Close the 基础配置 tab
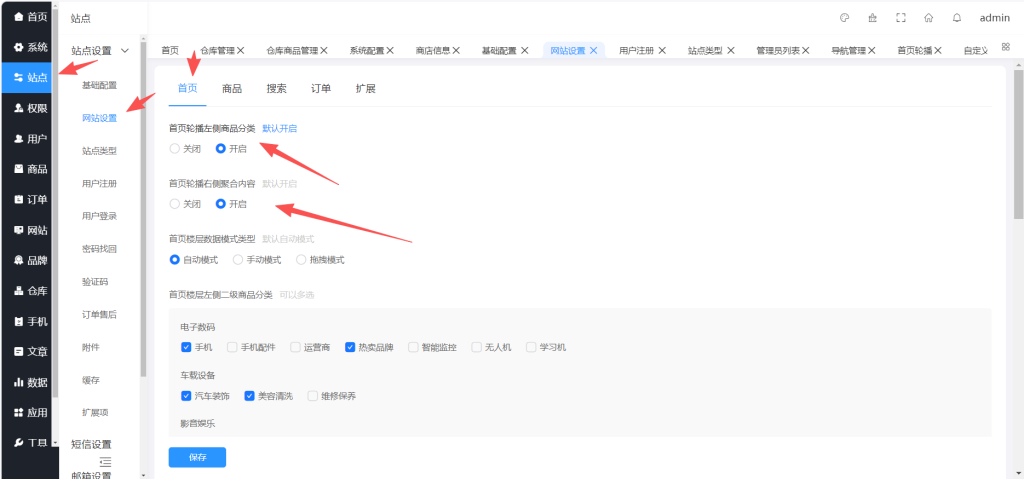 coord(524,50)
